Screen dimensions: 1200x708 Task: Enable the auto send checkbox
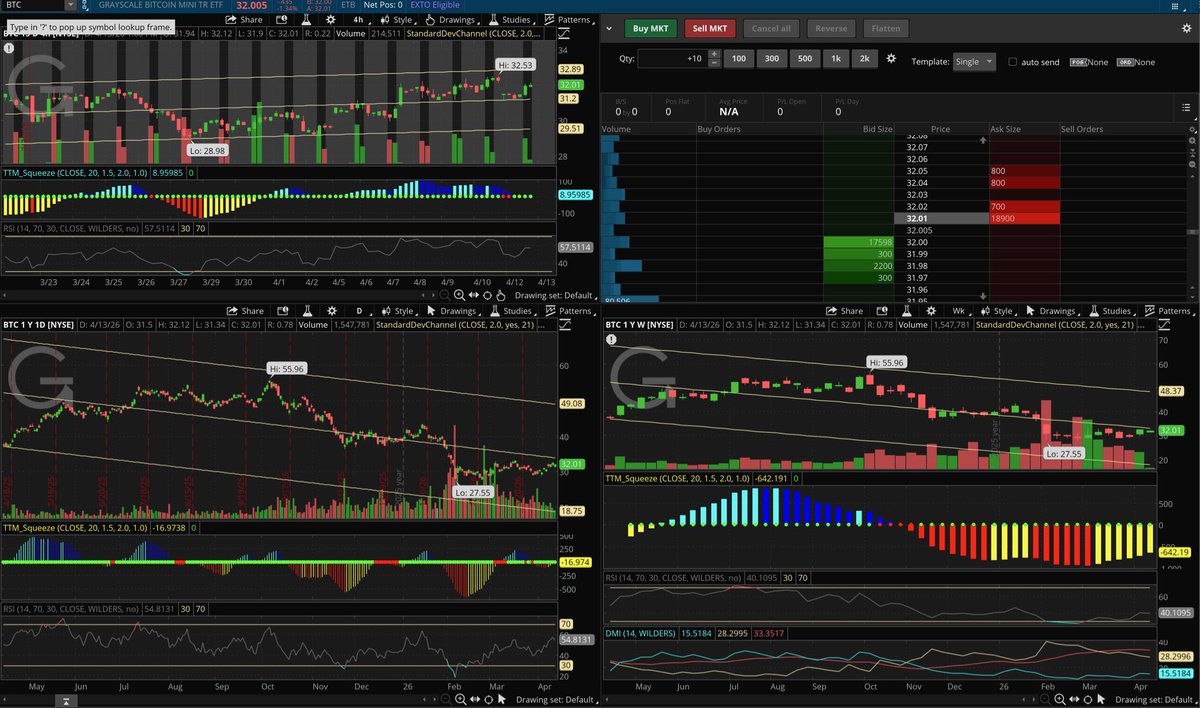pos(1013,62)
